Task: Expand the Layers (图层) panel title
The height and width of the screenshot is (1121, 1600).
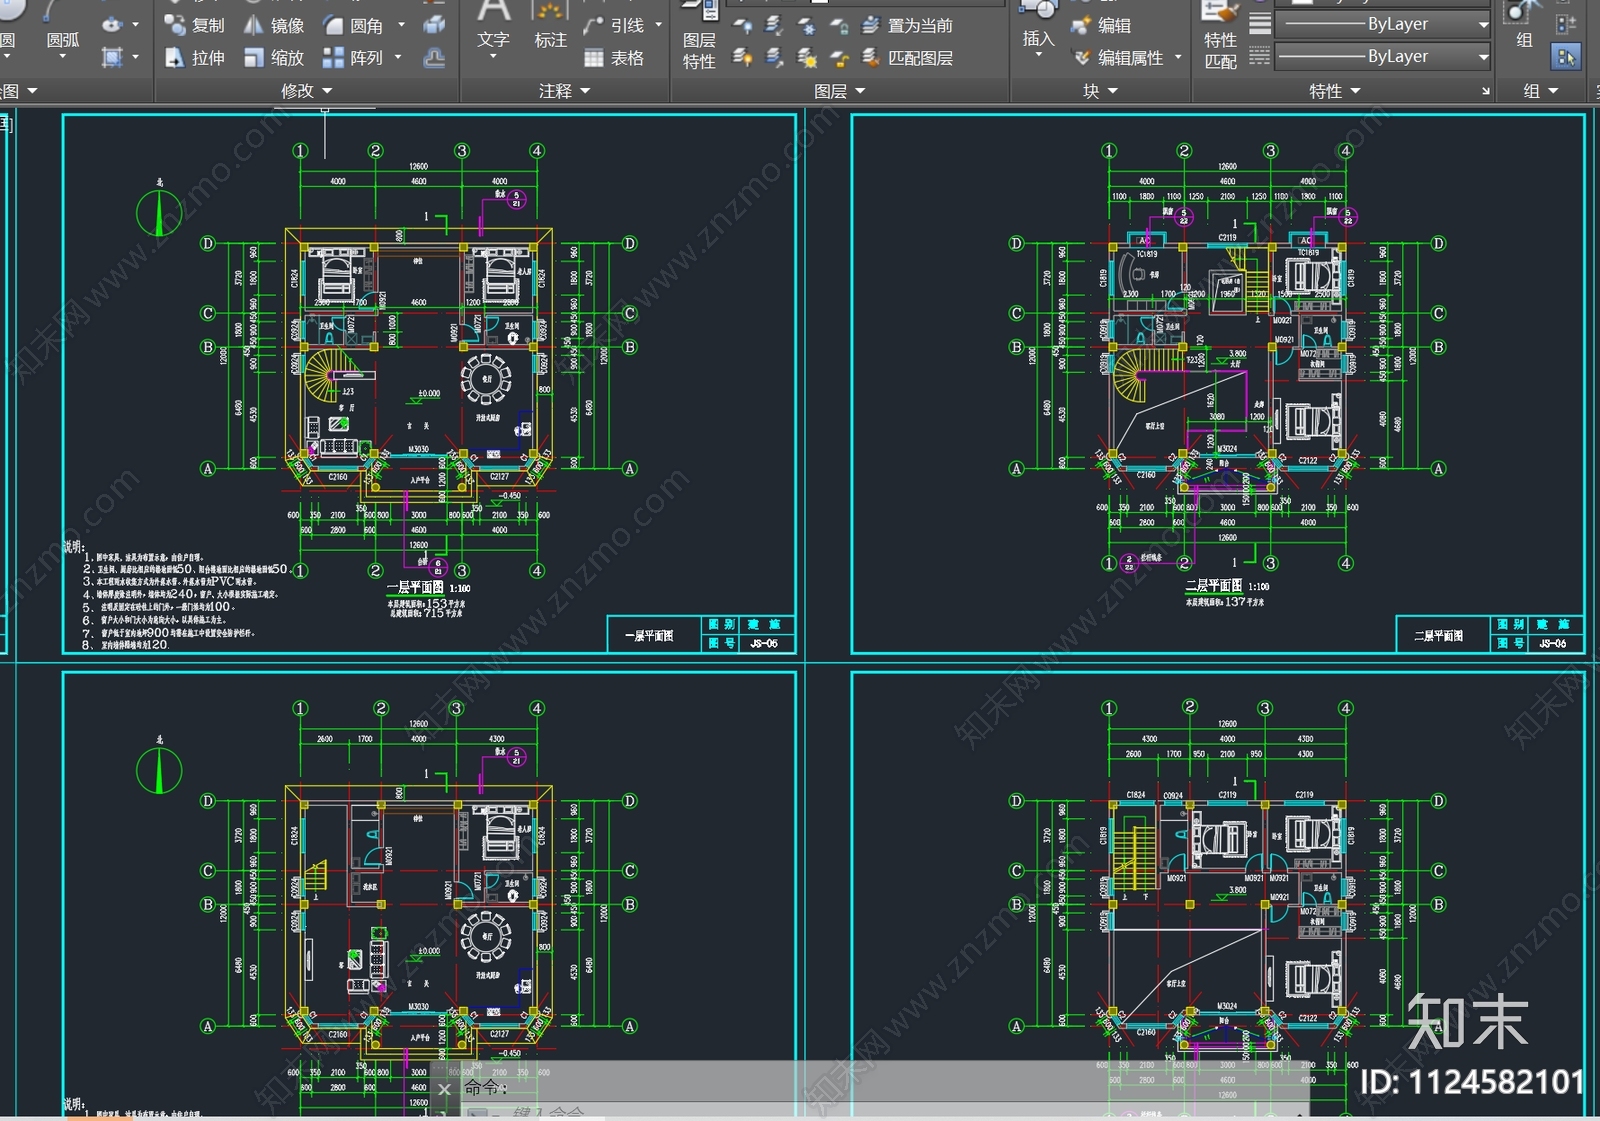Action: pos(839,91)
